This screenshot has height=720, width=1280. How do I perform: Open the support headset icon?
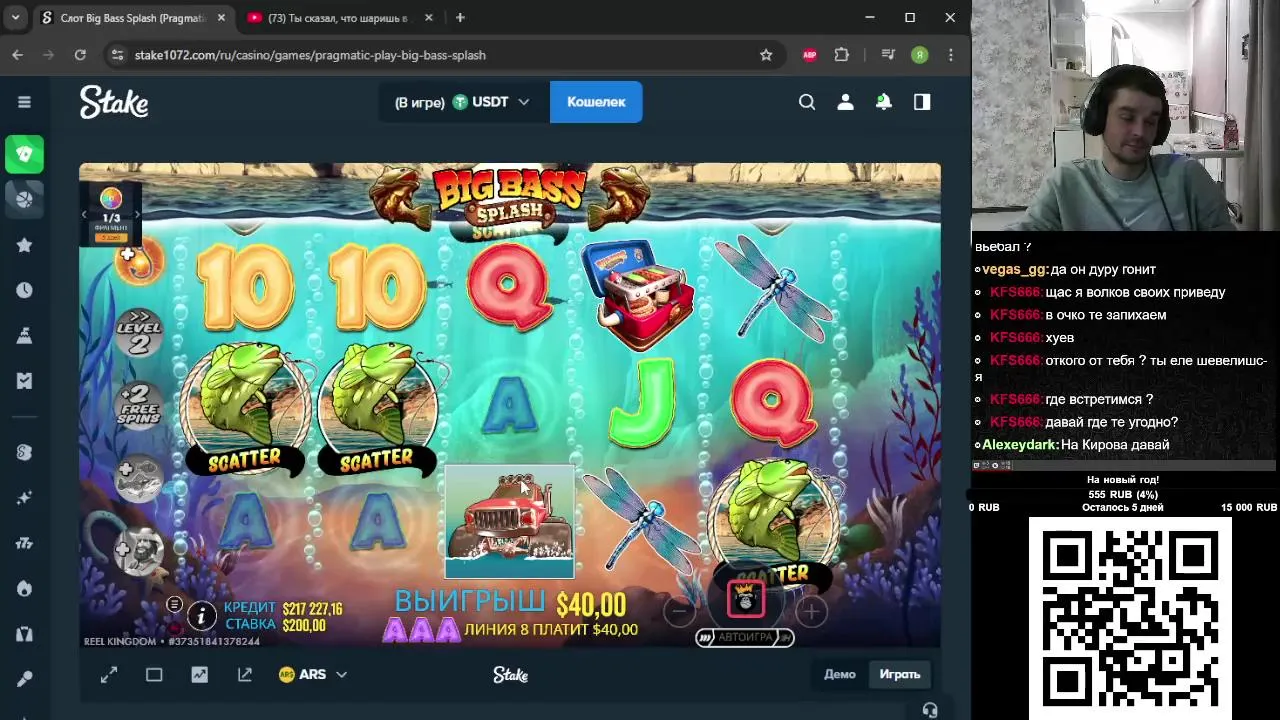(x=930, y=710)
